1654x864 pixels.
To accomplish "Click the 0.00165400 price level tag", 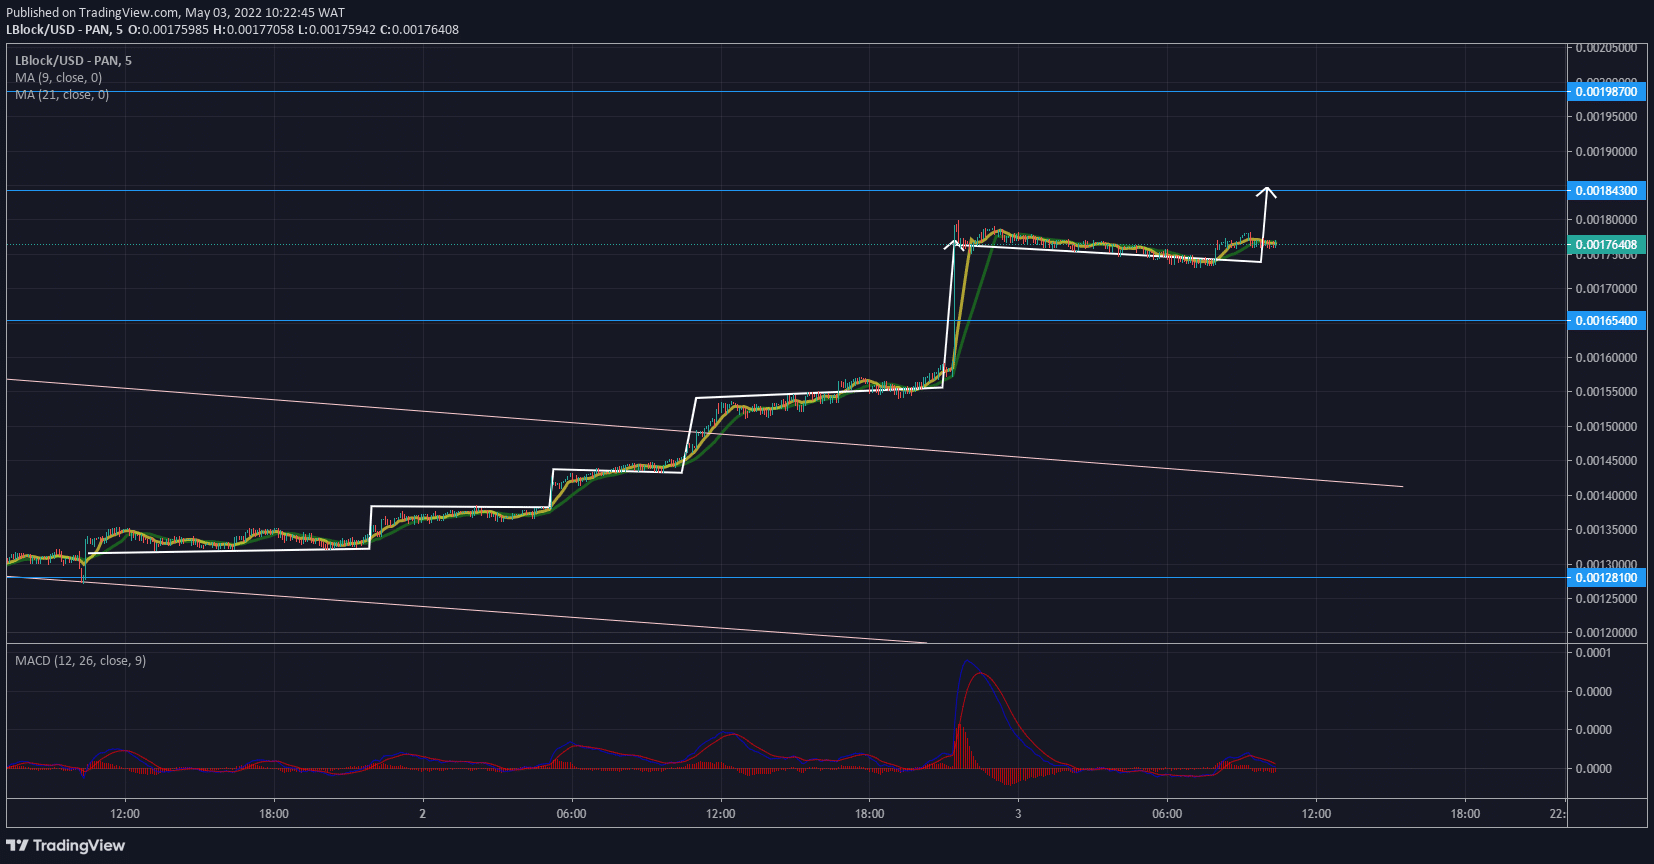I will pos(1606,321).
